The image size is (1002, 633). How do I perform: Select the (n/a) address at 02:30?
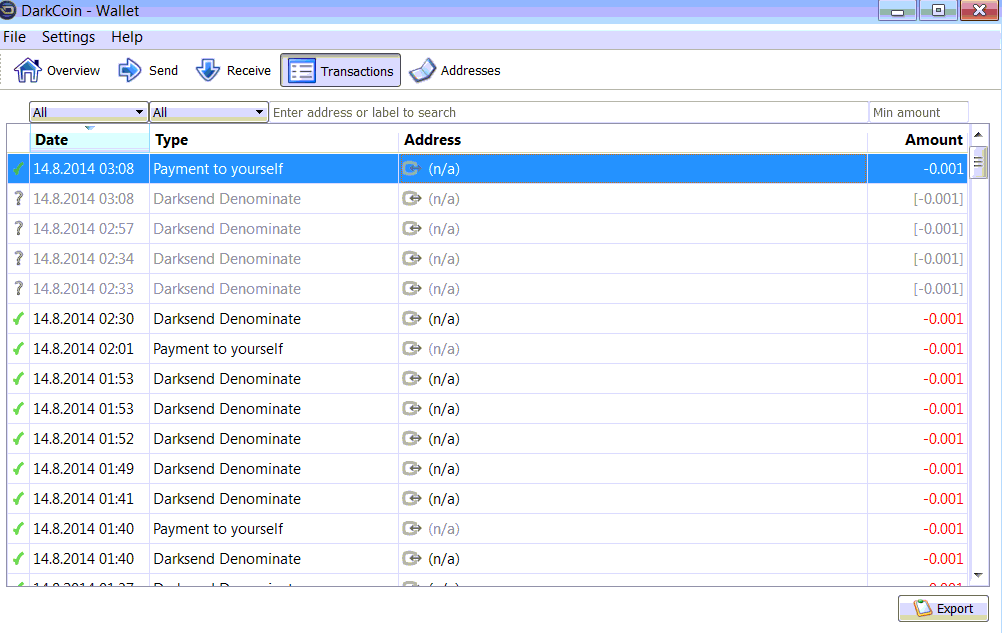tap(443, 319)
